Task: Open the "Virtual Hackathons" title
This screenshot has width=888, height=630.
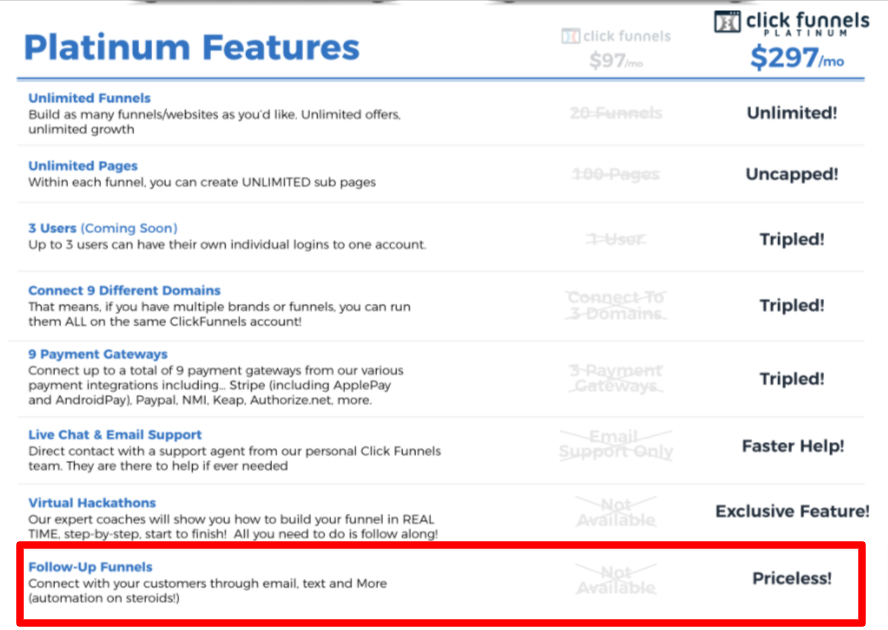Action: tap(92, 503)
